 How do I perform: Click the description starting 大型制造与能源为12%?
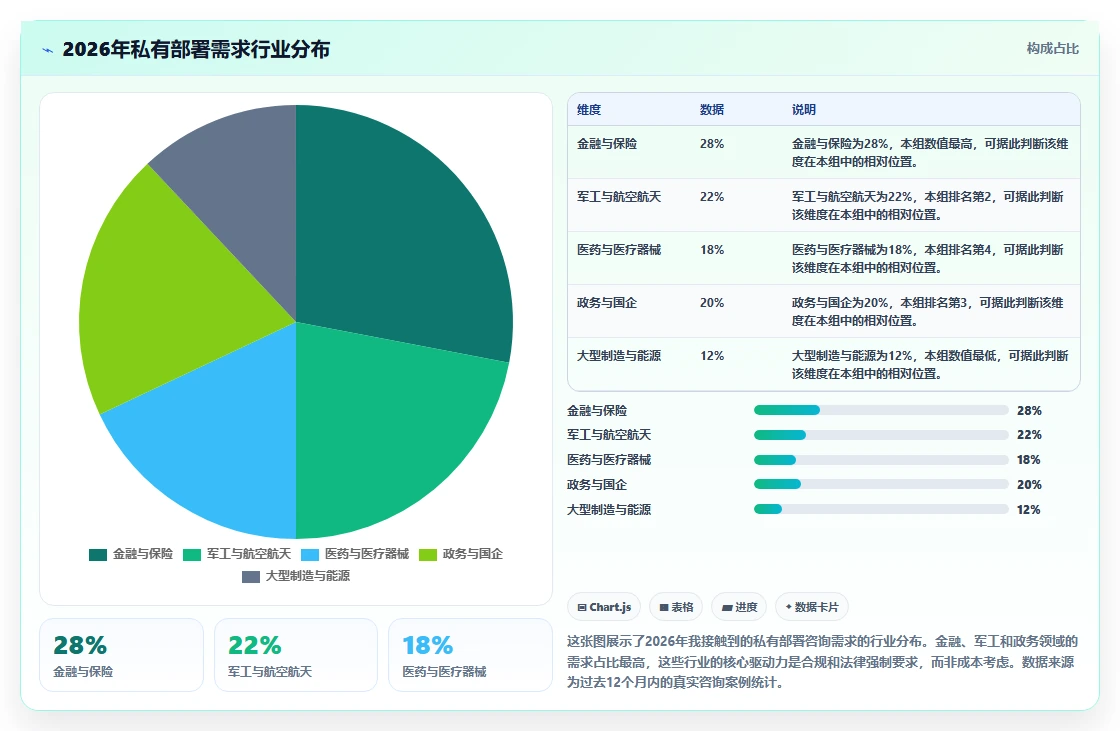point(930,364)
